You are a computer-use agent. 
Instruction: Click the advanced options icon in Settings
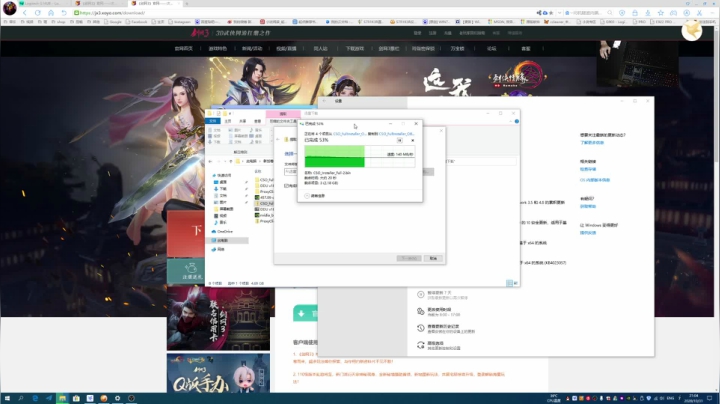[x=421, y=345]
